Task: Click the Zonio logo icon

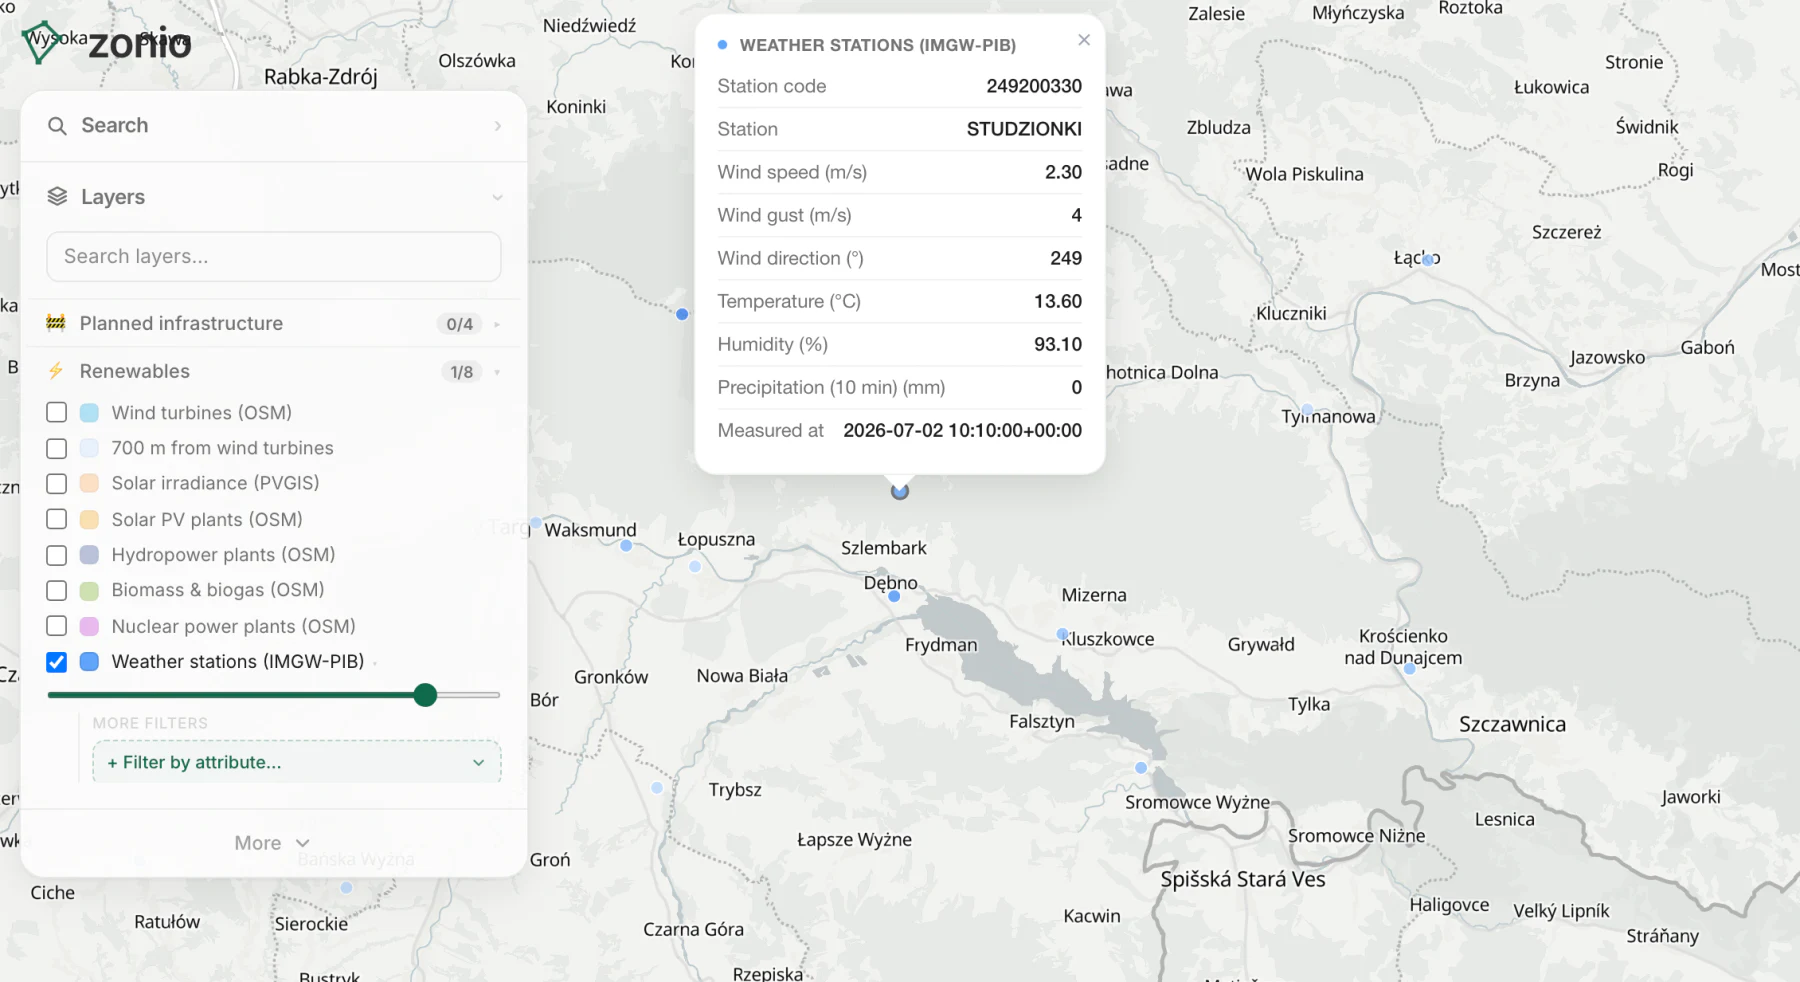Action: [x=42, y=43]
